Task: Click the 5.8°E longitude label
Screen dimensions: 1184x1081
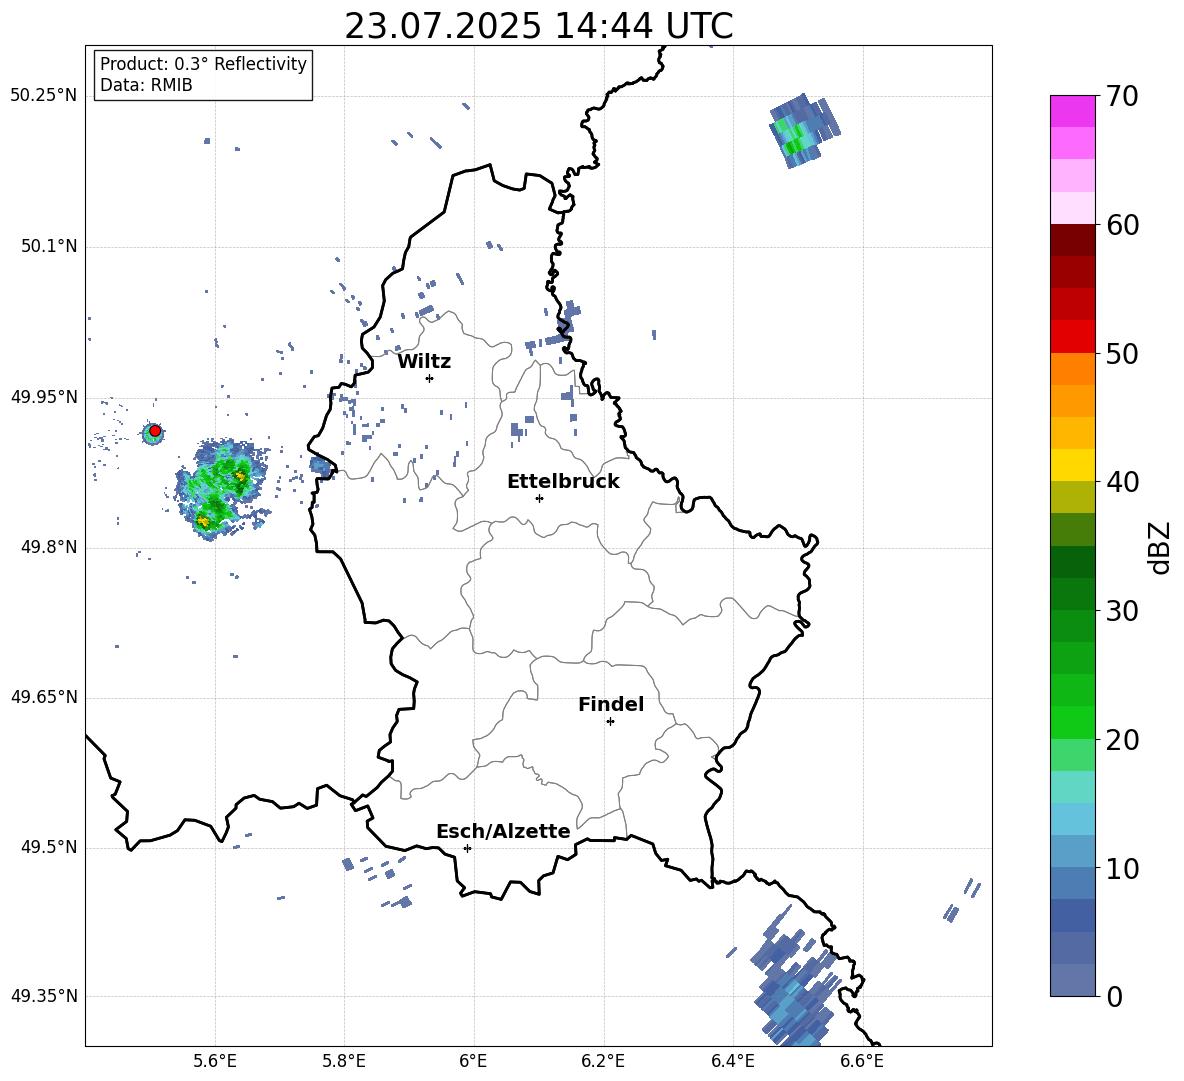Action: (x=344, y=1061)
